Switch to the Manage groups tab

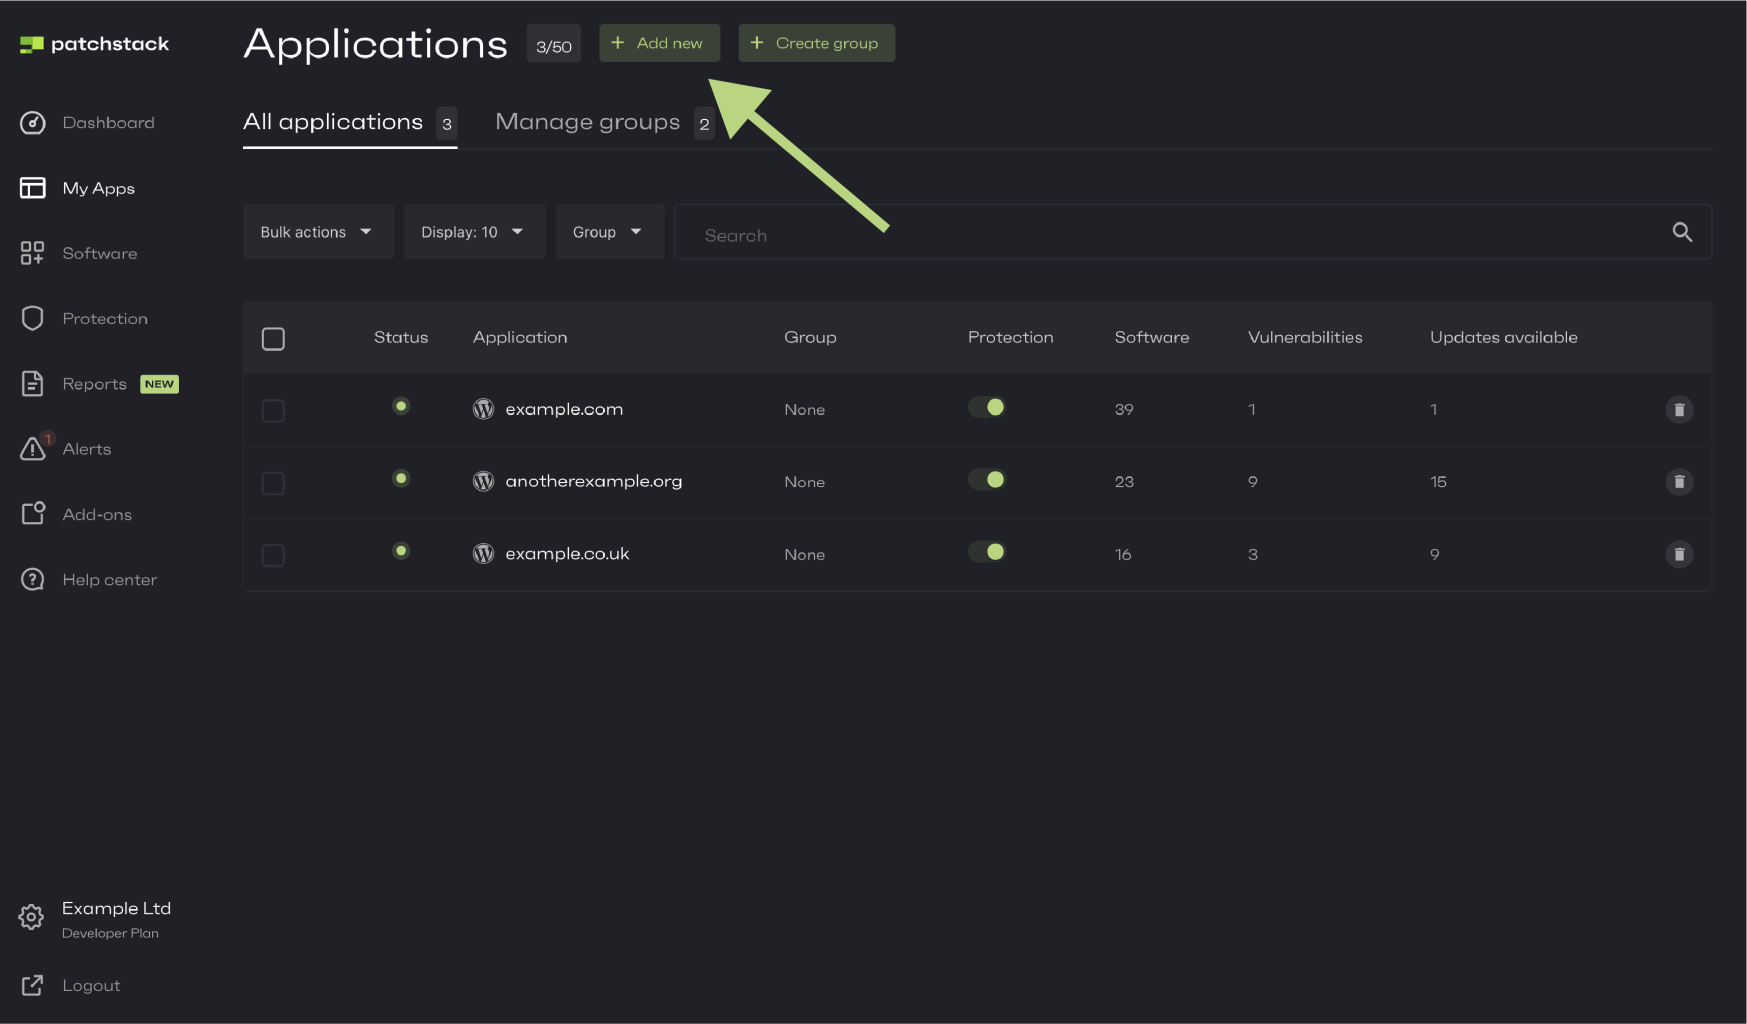pos(605,123)
